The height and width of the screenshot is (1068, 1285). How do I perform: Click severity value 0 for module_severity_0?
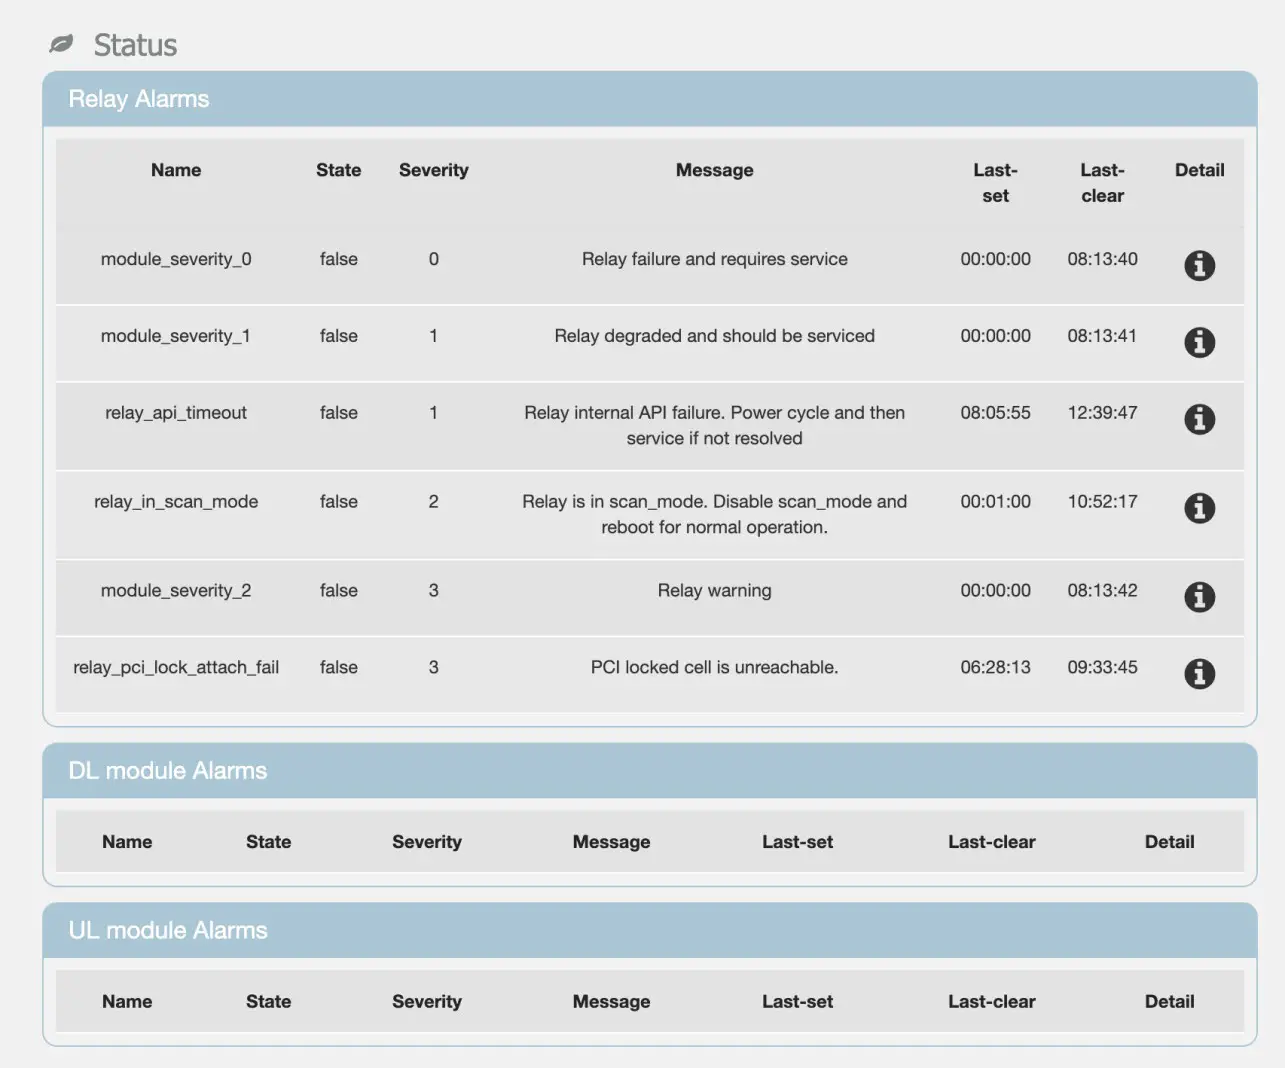pos(434,259)
